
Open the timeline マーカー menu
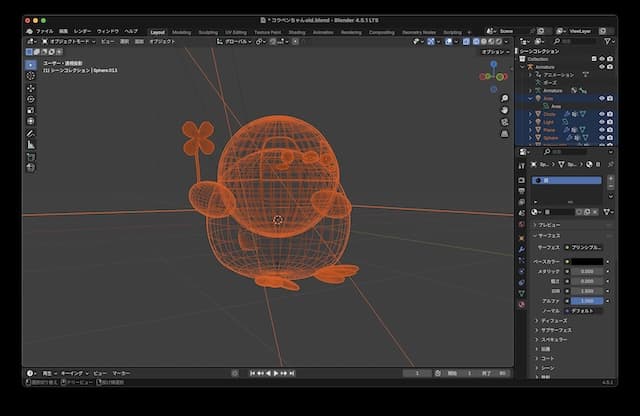click(121, 374)
